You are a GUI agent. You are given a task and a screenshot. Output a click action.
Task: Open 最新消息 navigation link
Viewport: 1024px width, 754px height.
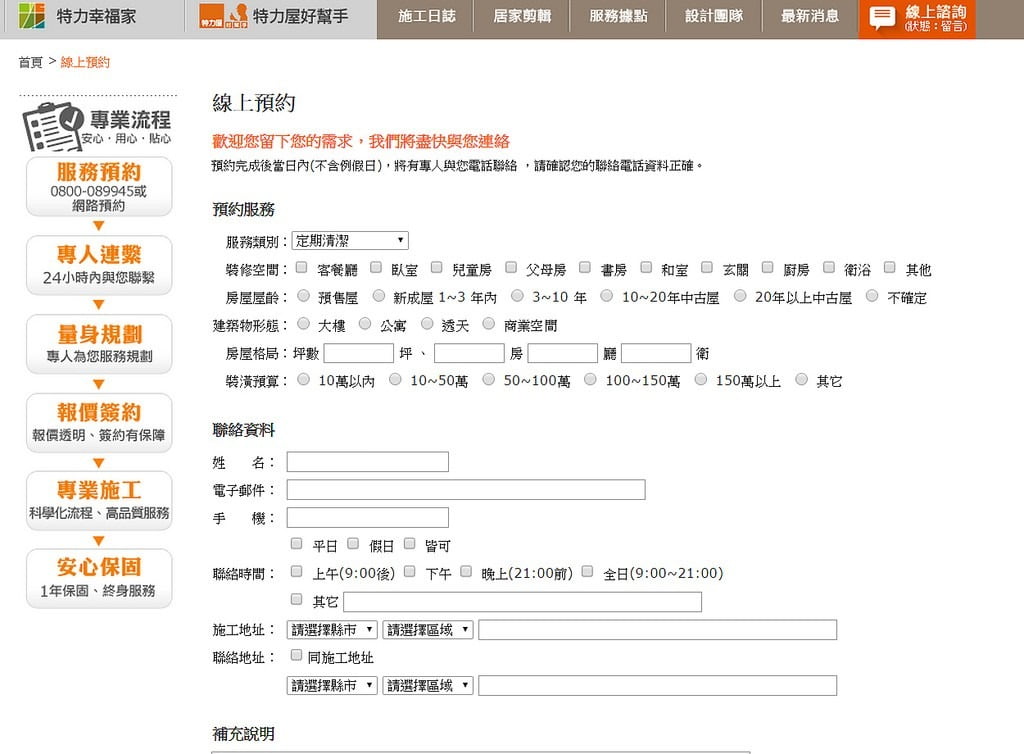pos(810,17)
